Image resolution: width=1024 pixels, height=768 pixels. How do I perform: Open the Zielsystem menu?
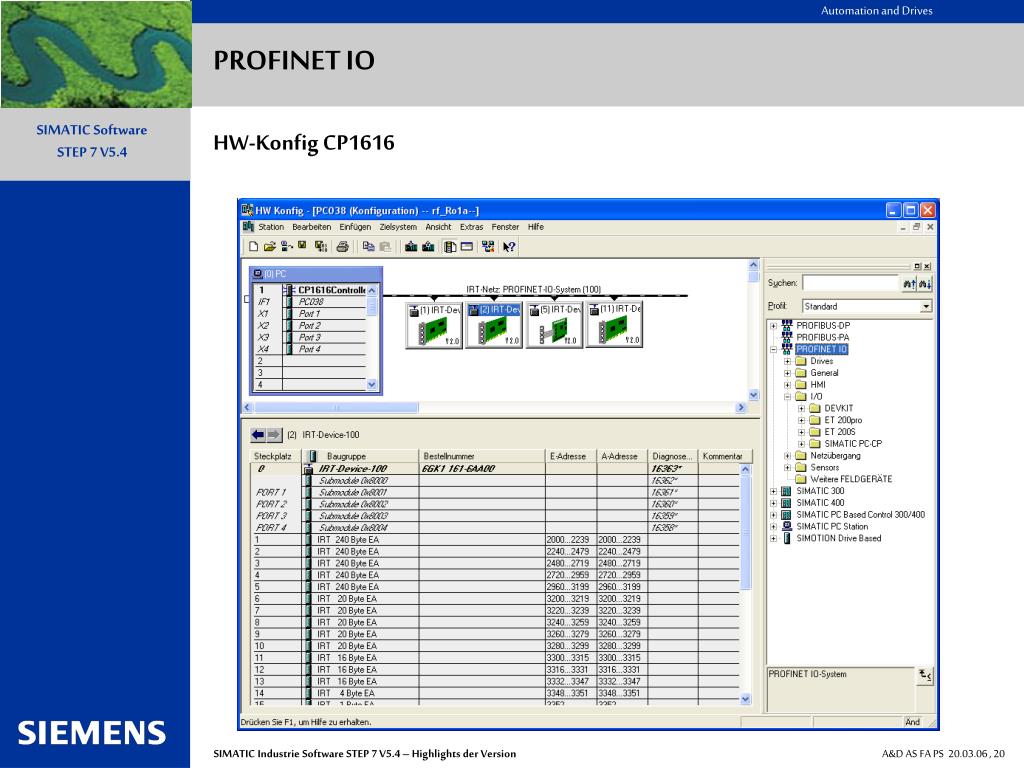coord(398,227)
